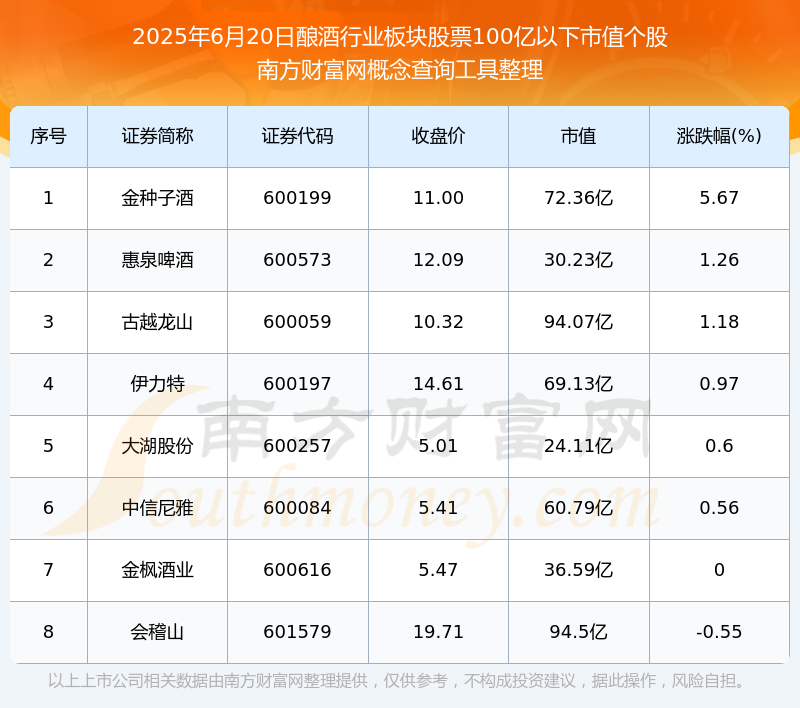Click serial number 8 in 会稽山 row
Image resolution: width=800 pixels, height=708 pixels.
(x=48, y=632)
